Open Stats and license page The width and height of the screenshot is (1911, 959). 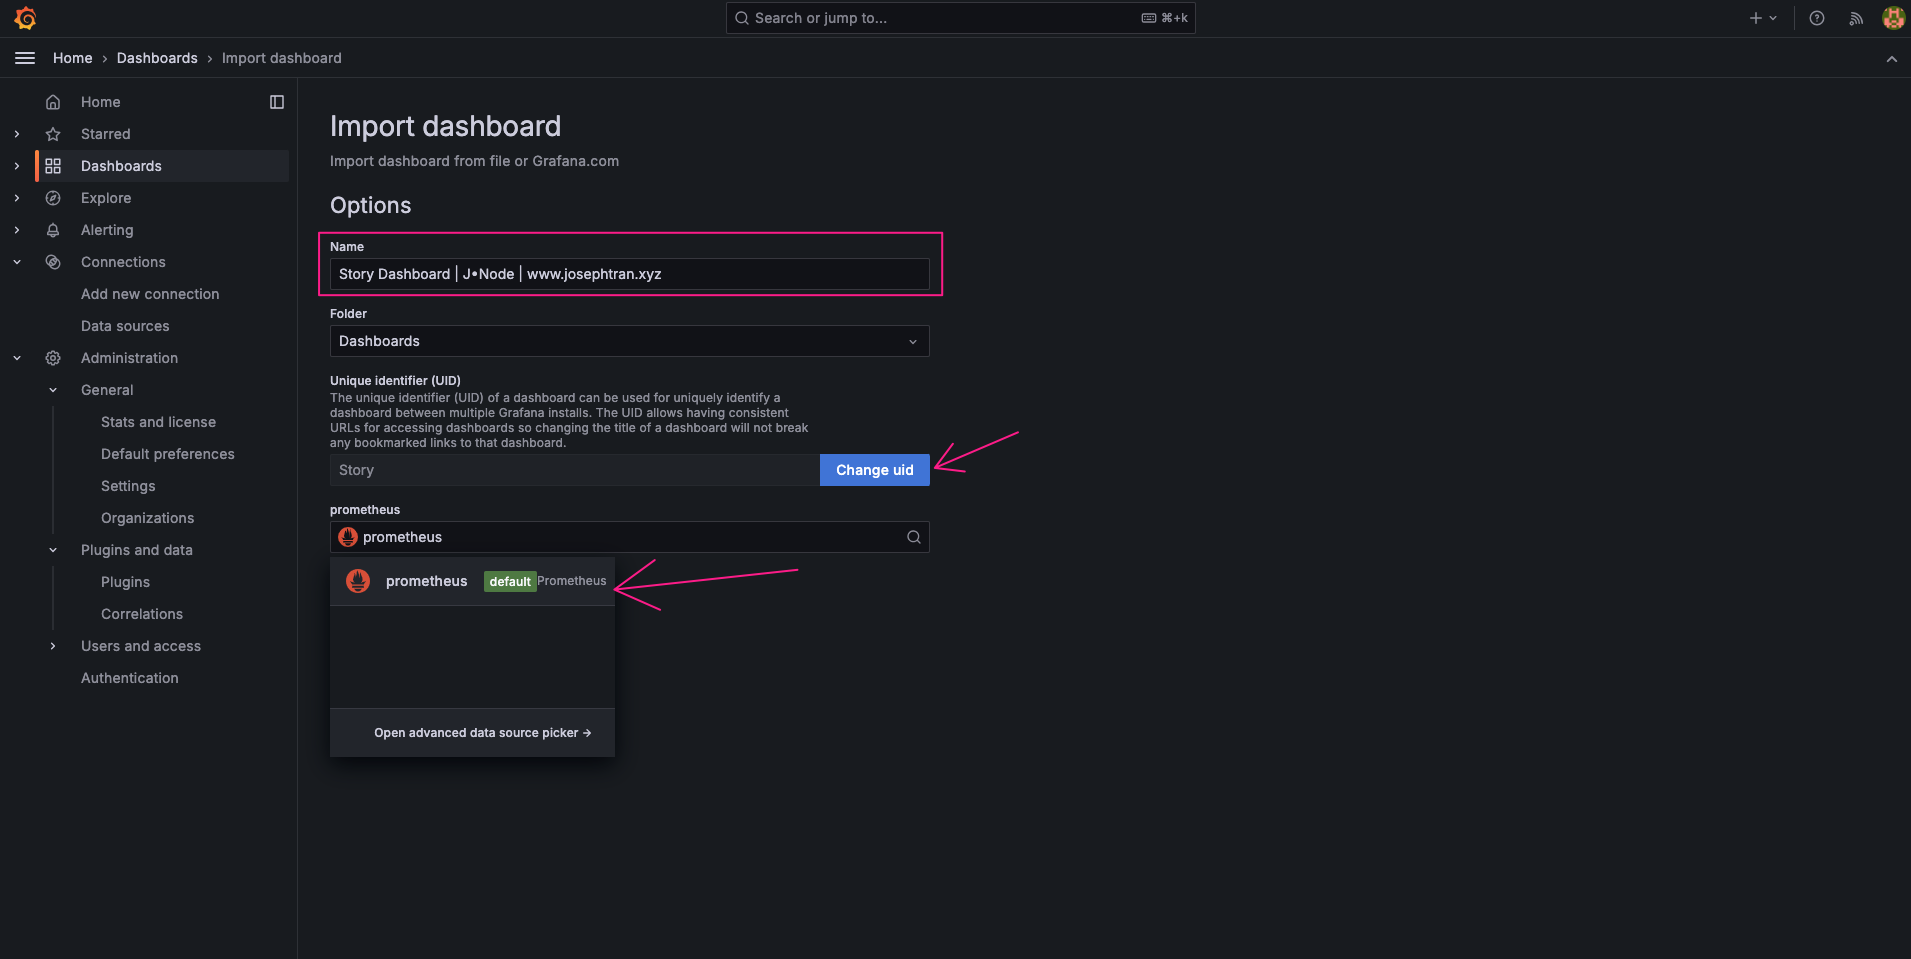[158, 422]
